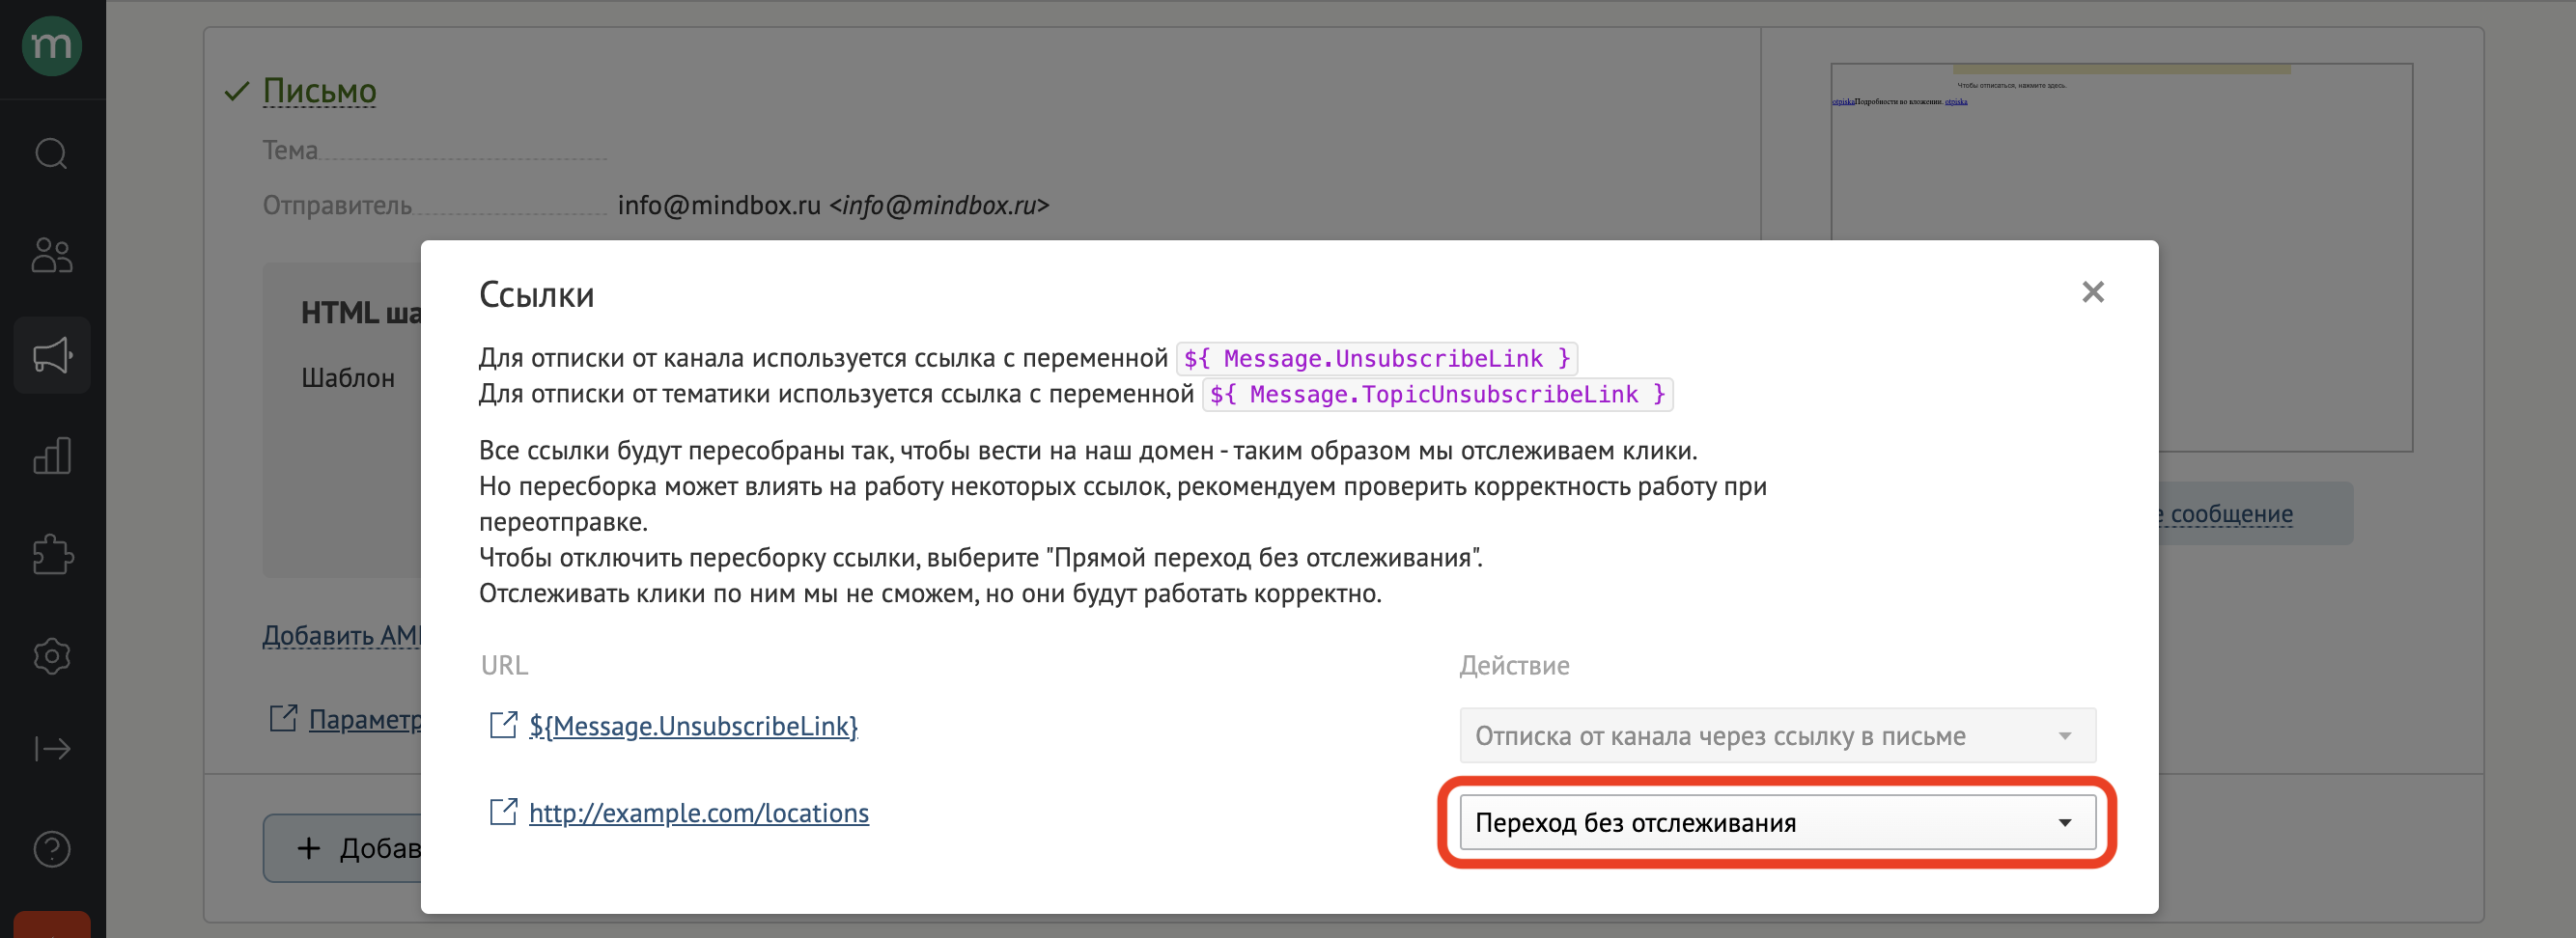Open the customers (people) sidebar section

tap(51, 255)
